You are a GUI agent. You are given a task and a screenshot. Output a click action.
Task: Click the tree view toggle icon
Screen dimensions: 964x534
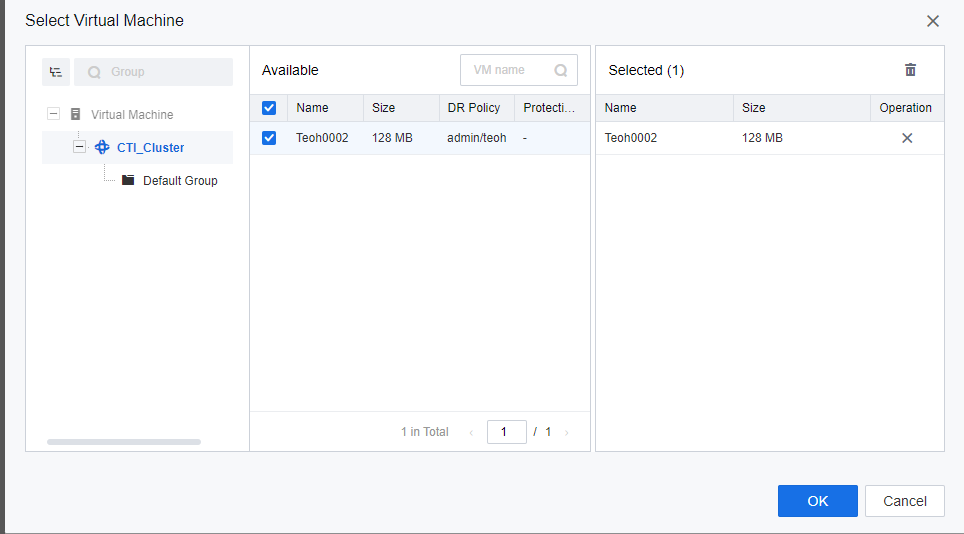coord(56,72)
